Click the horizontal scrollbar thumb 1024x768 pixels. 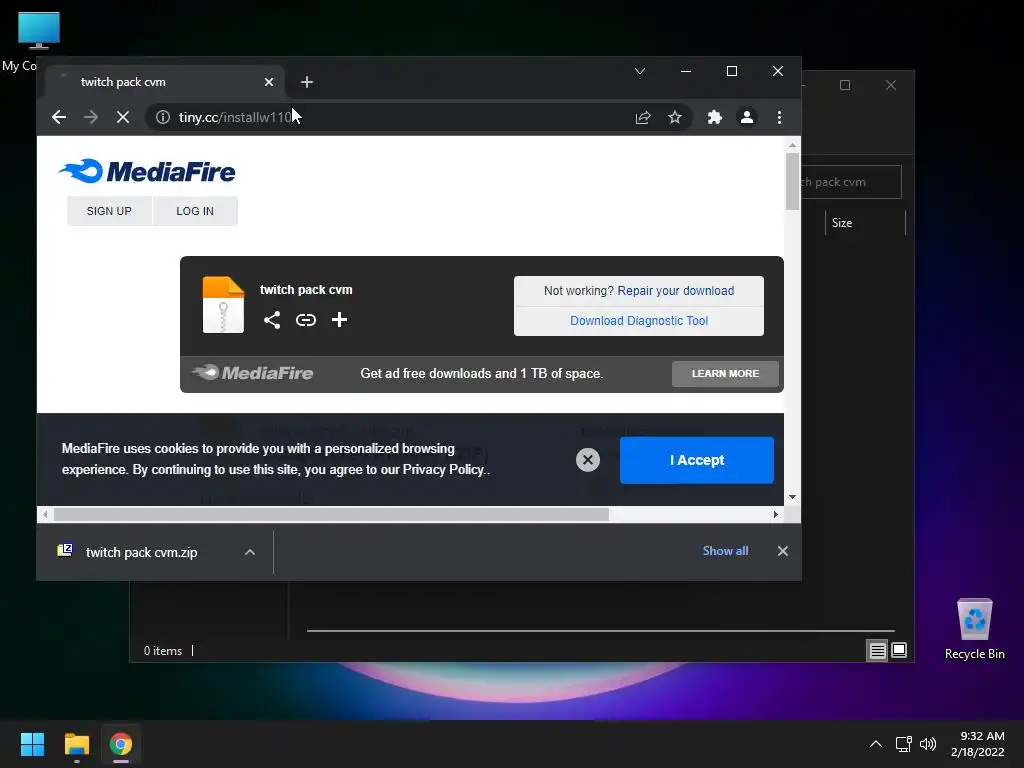pyautogui.click(x=331, y=515)
